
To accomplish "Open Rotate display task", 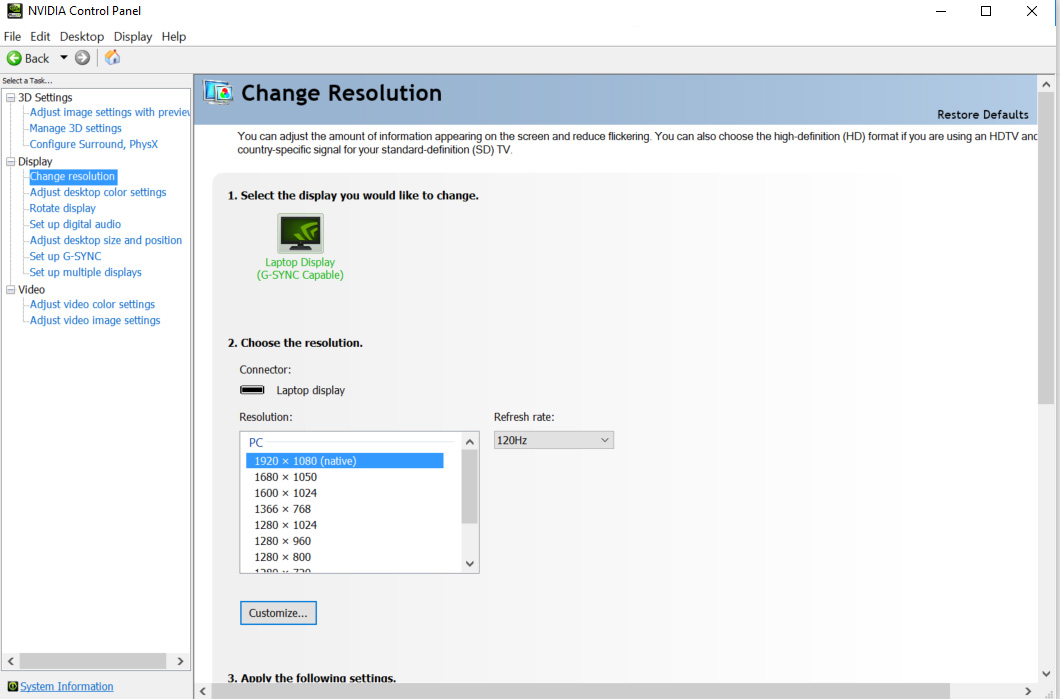I will pyautogui.click(x=62, y=208).
